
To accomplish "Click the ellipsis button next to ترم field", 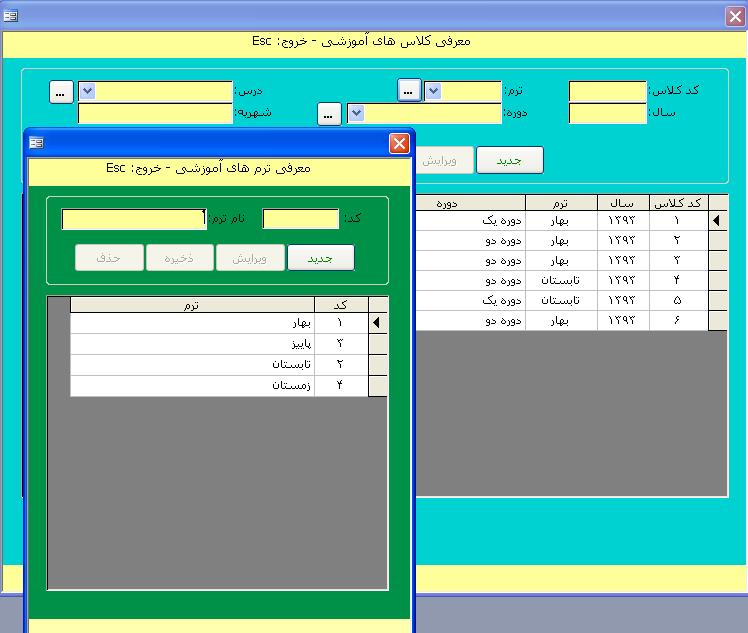I will 409,91.
